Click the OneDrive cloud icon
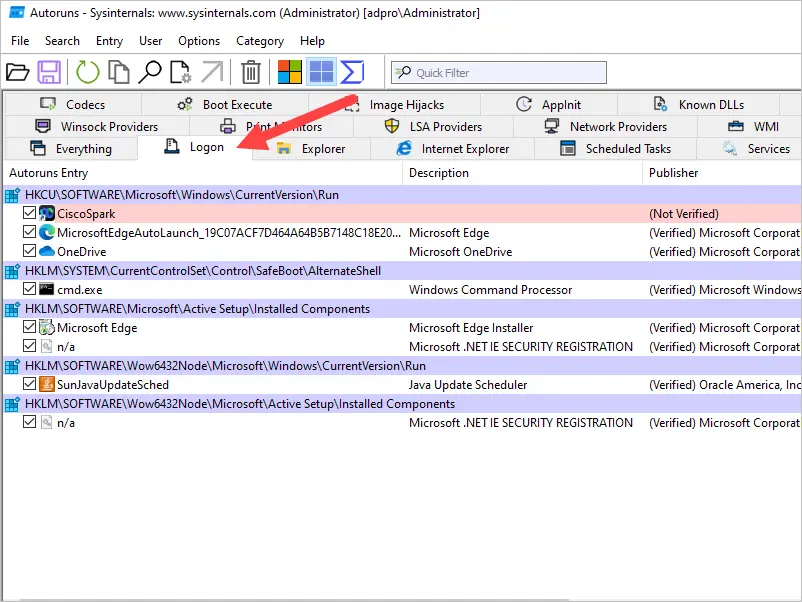 [x=47, y=251]
